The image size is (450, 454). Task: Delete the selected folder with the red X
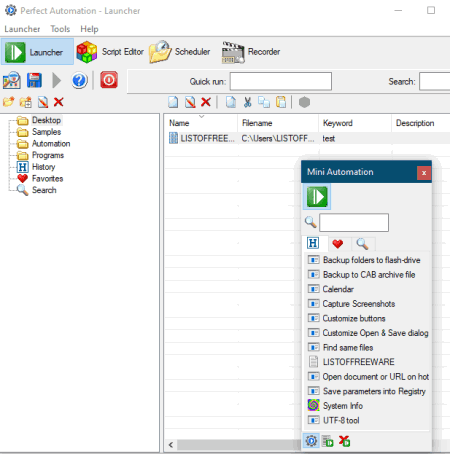[x=59, y=102]
